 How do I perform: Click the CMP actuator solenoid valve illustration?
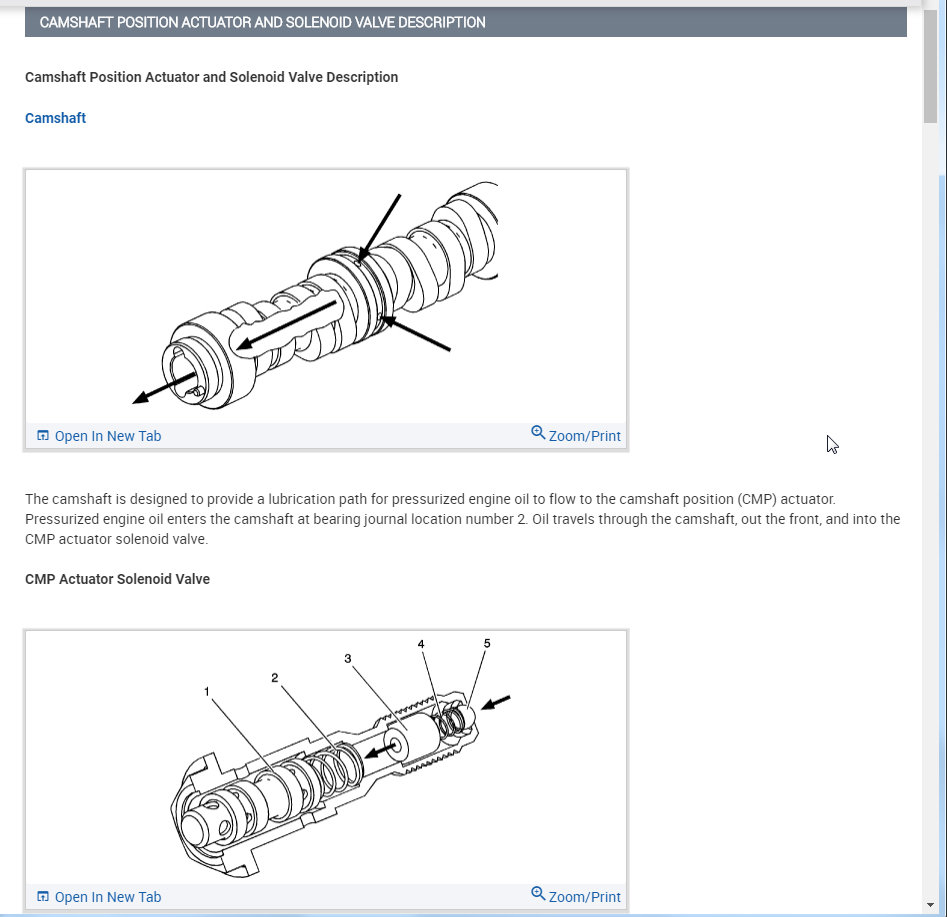(x=326, y=758)
